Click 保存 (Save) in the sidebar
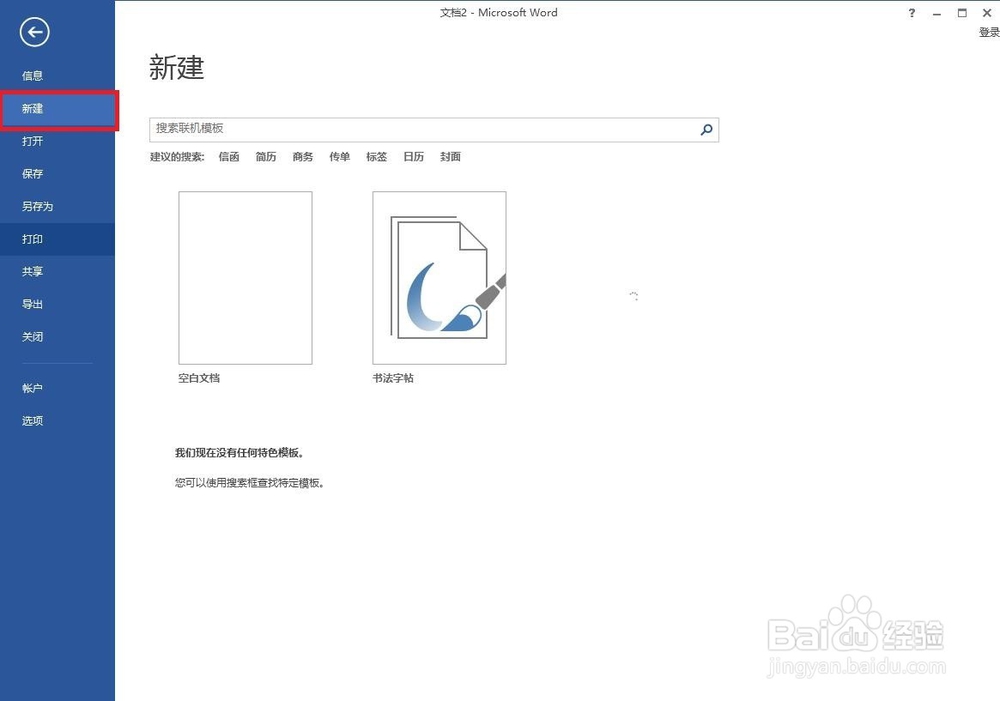Viewport: 1000px width, 701px height. click(x=32, y=173)
